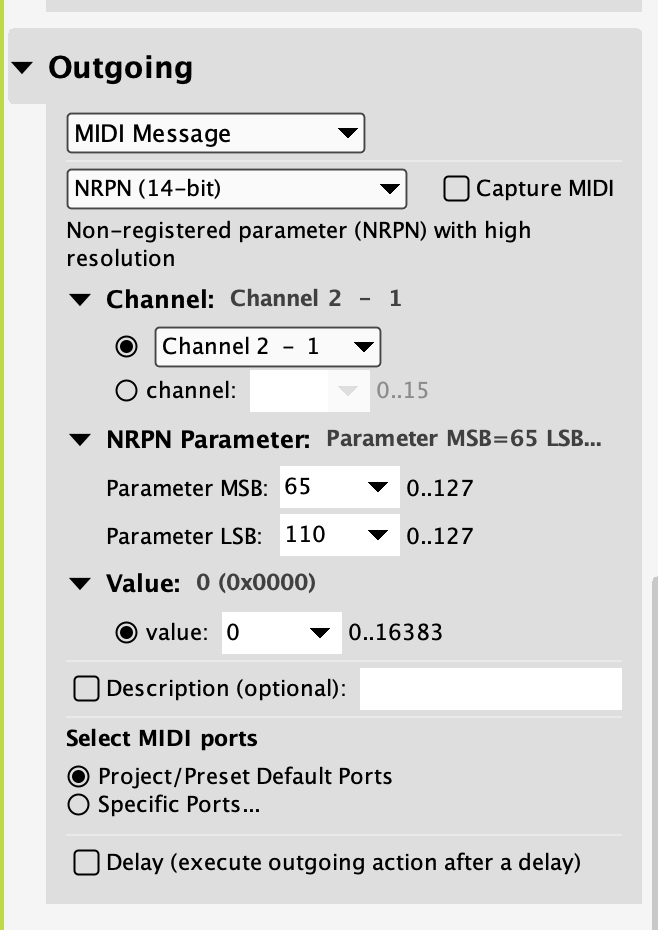Click the Description text input field
The width and height of the screenshot is (658, 930).
[490, 689]
